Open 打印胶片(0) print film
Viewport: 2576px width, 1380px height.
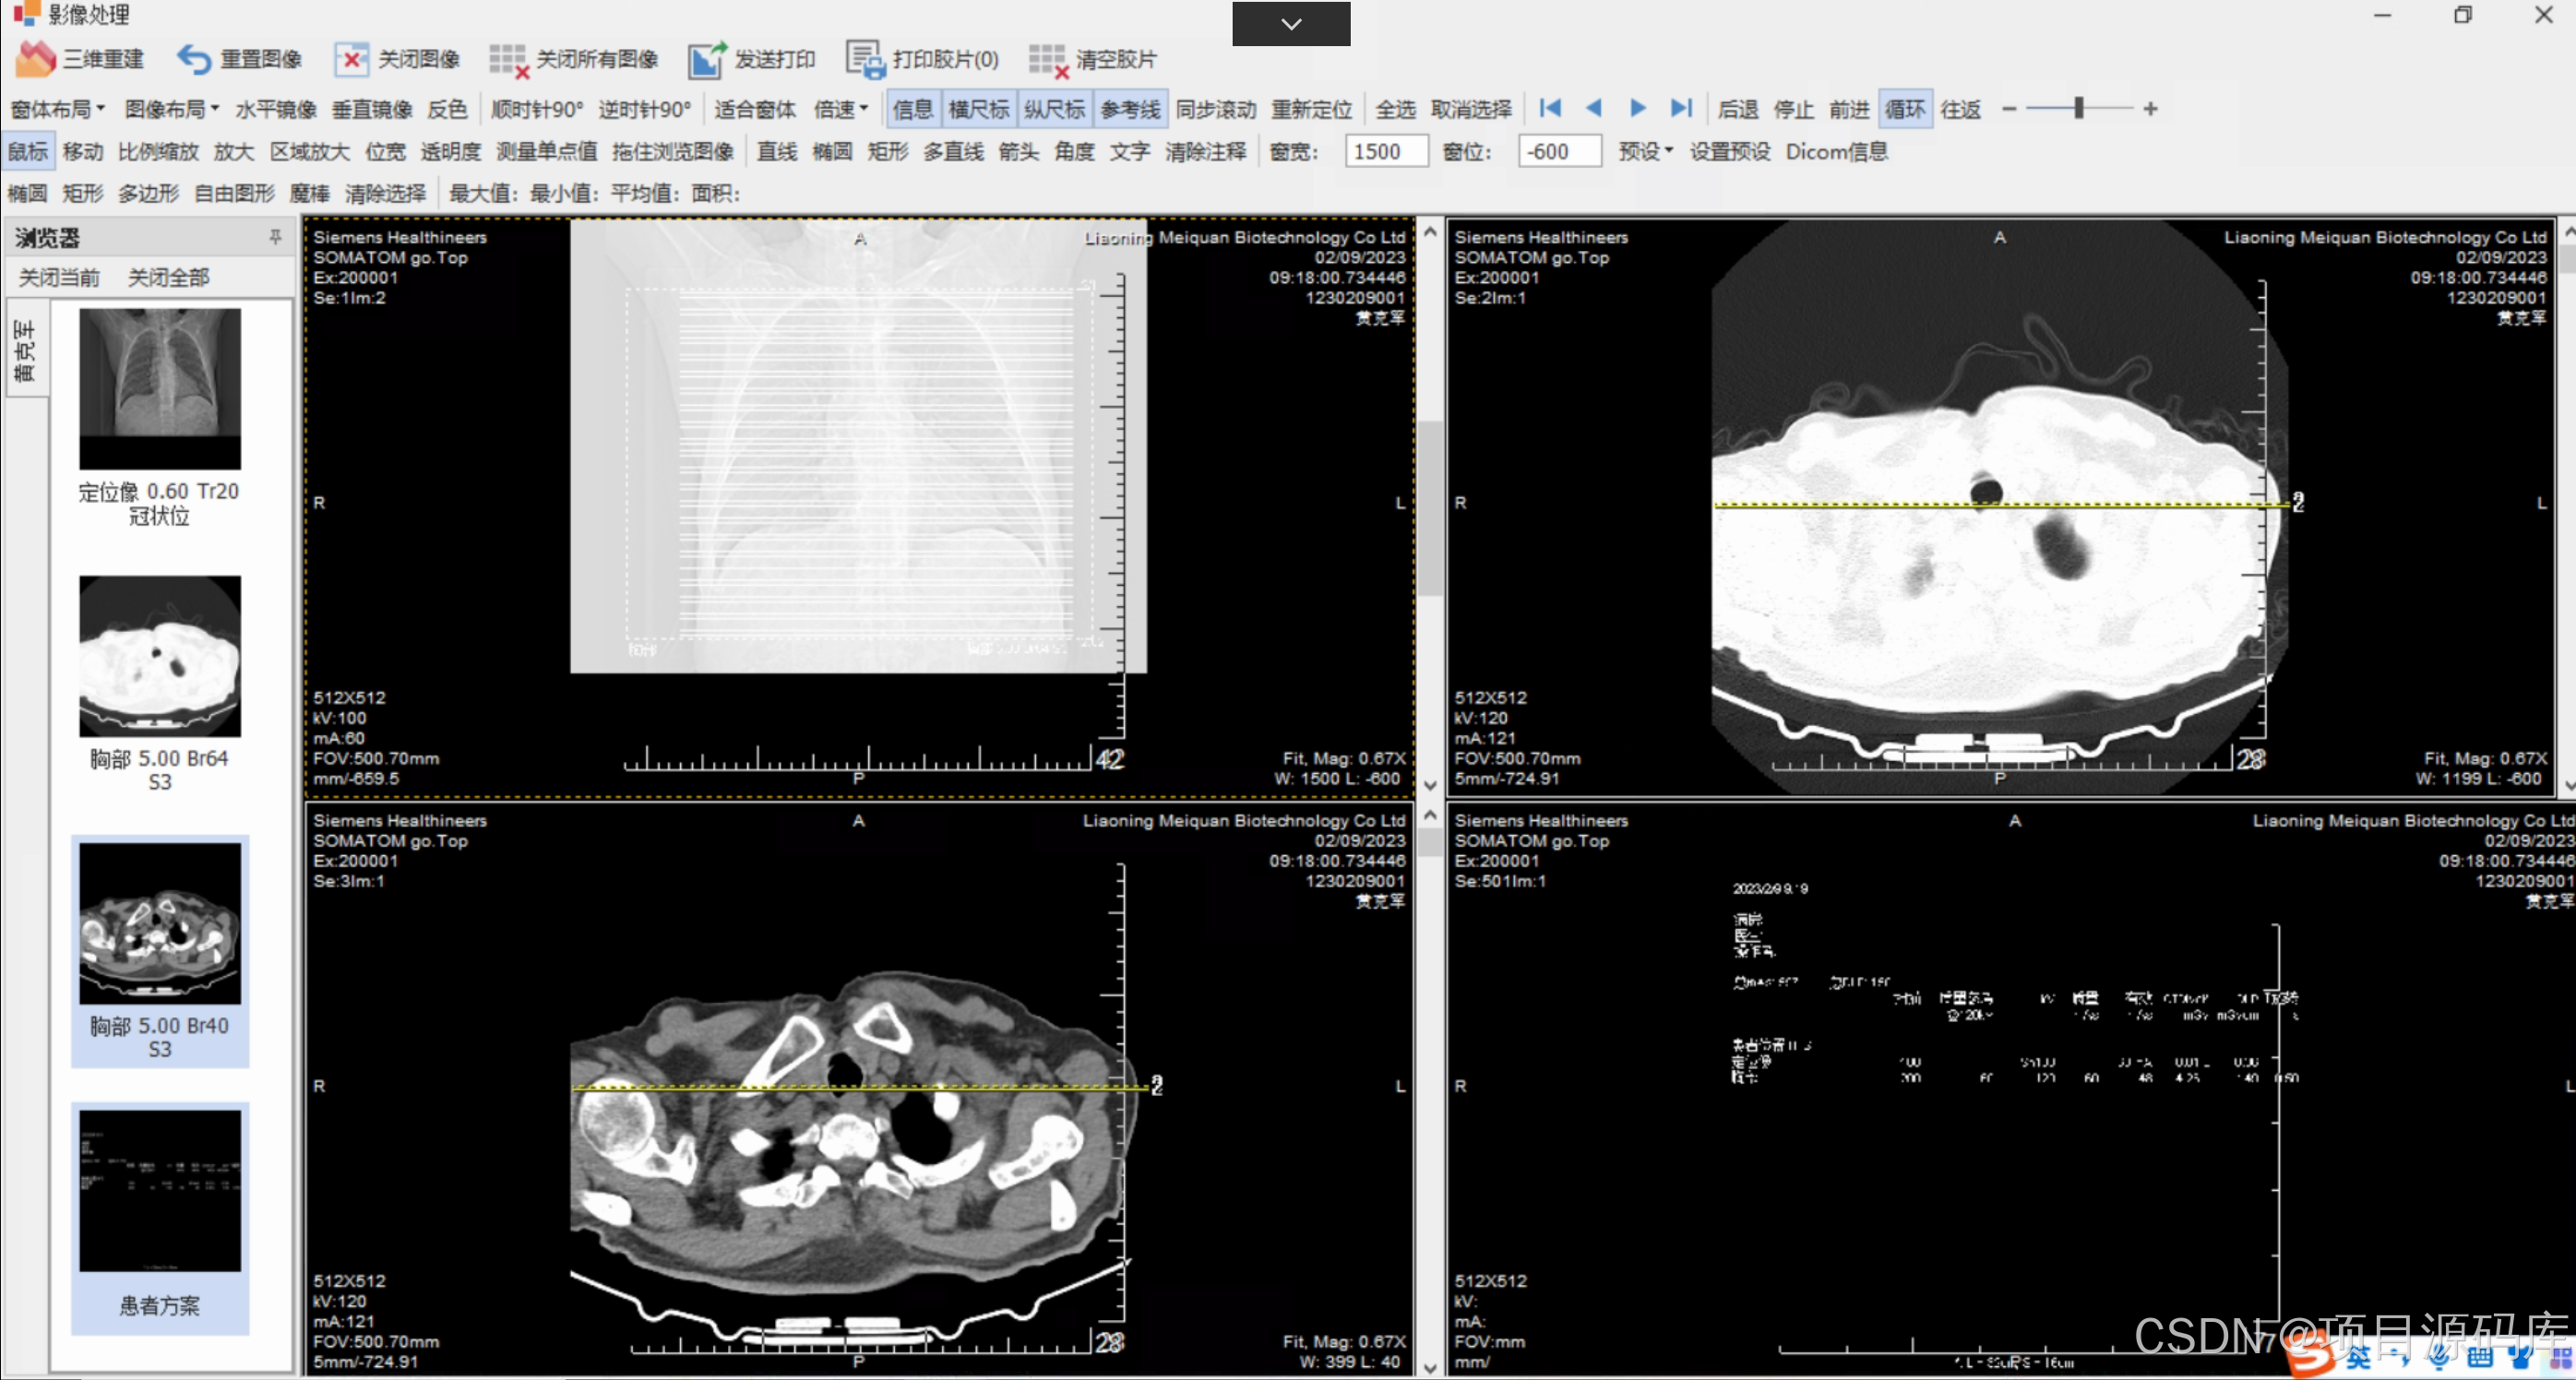click(x=922, y=59)
